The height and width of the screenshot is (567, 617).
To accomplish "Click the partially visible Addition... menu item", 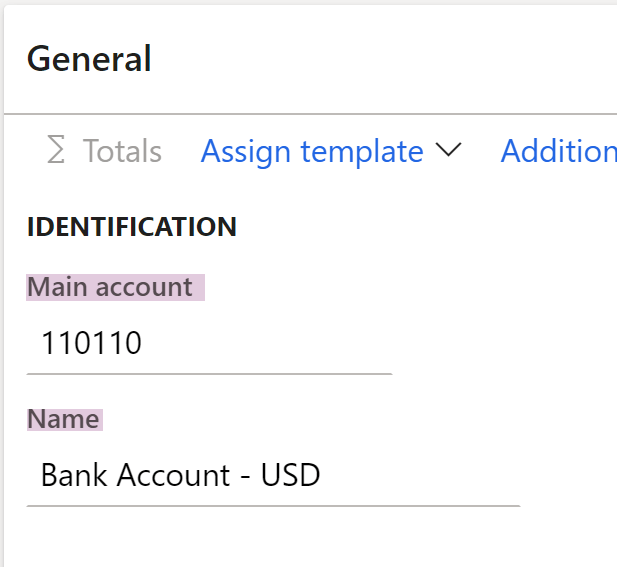I will (x=558, y=151).
